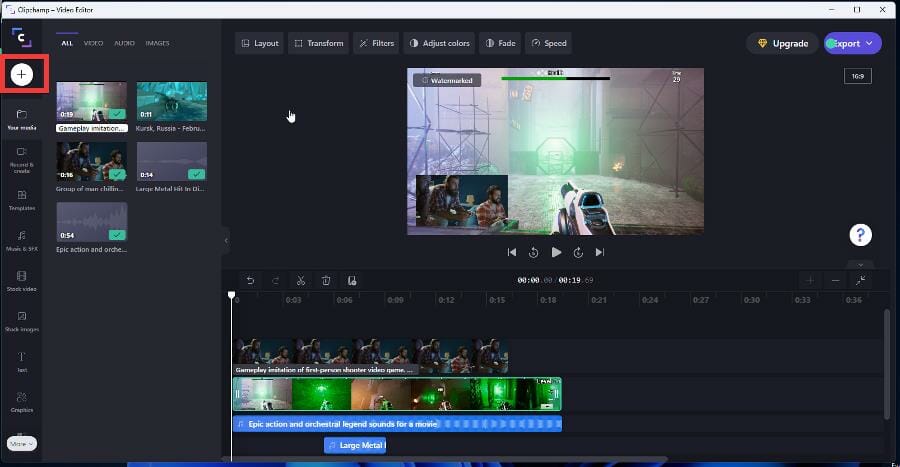Delete selected clip with trash icon
The image size is (900, 467).
tap(326, 281)
